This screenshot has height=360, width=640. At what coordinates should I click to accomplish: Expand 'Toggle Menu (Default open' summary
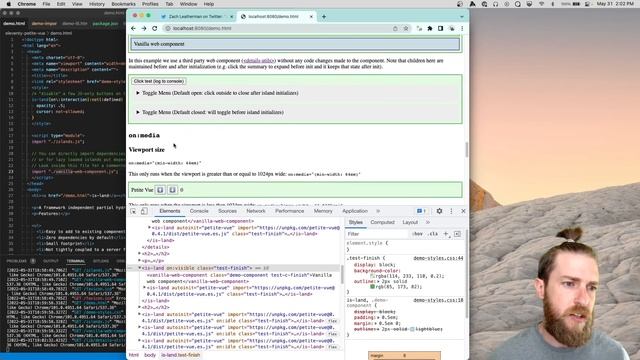click(x=220, y=93)
